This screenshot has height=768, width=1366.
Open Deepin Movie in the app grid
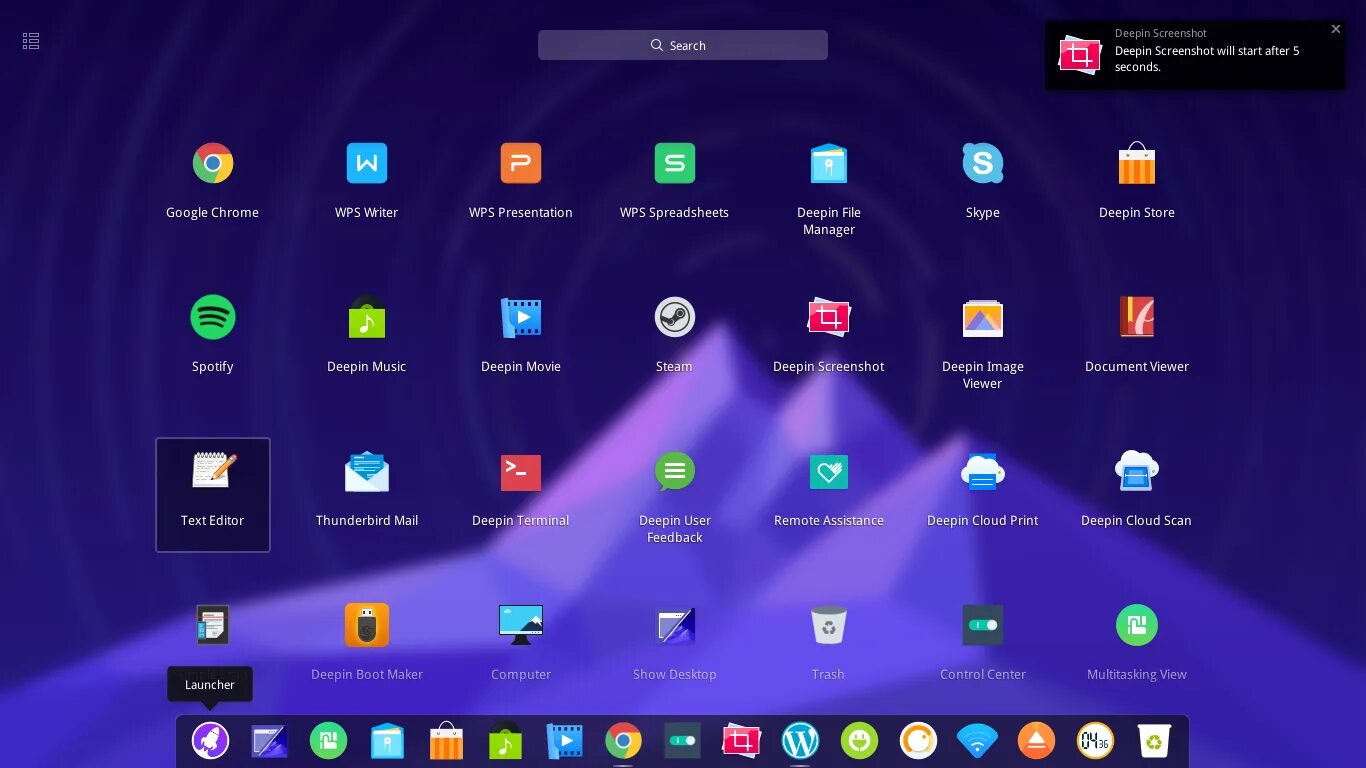tap(520, 317)
